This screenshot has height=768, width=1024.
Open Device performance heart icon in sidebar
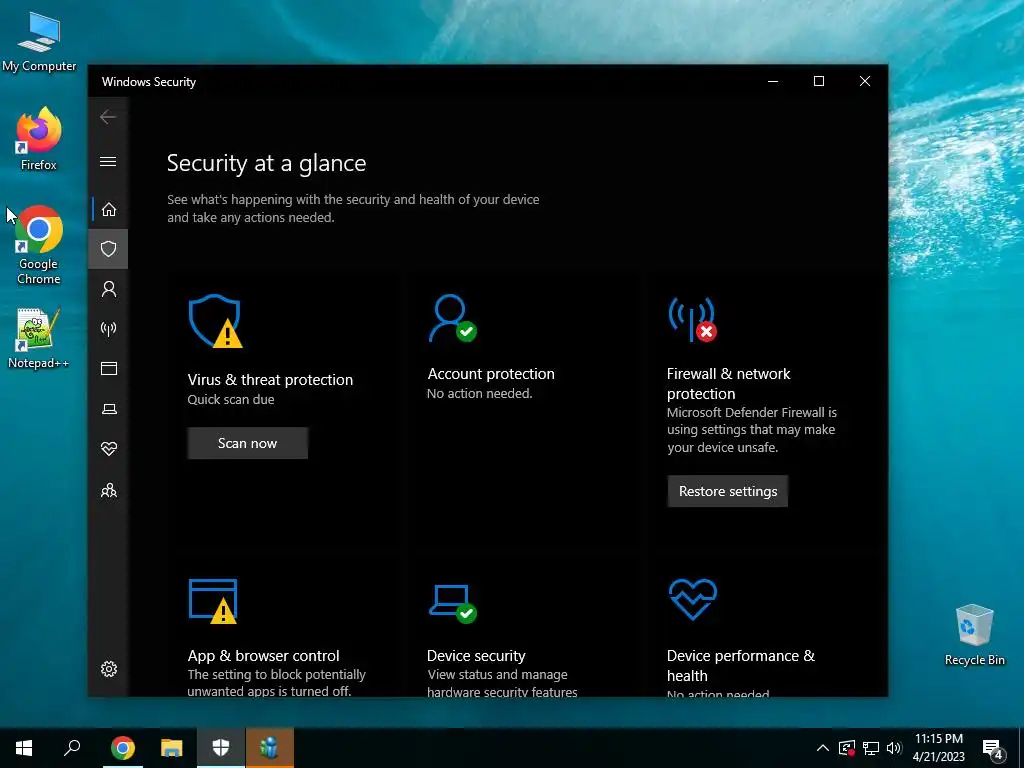click(108, 449)
